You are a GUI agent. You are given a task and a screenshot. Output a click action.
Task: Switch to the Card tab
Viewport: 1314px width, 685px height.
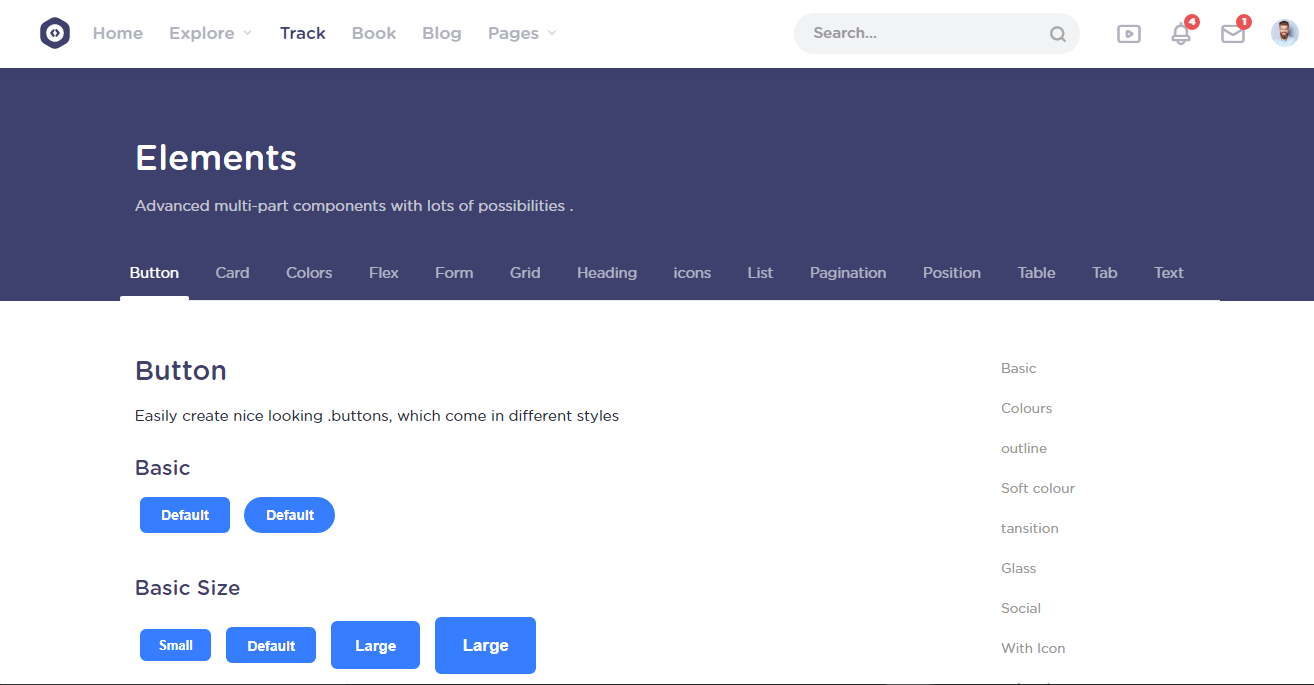click(x=232, y=273)
